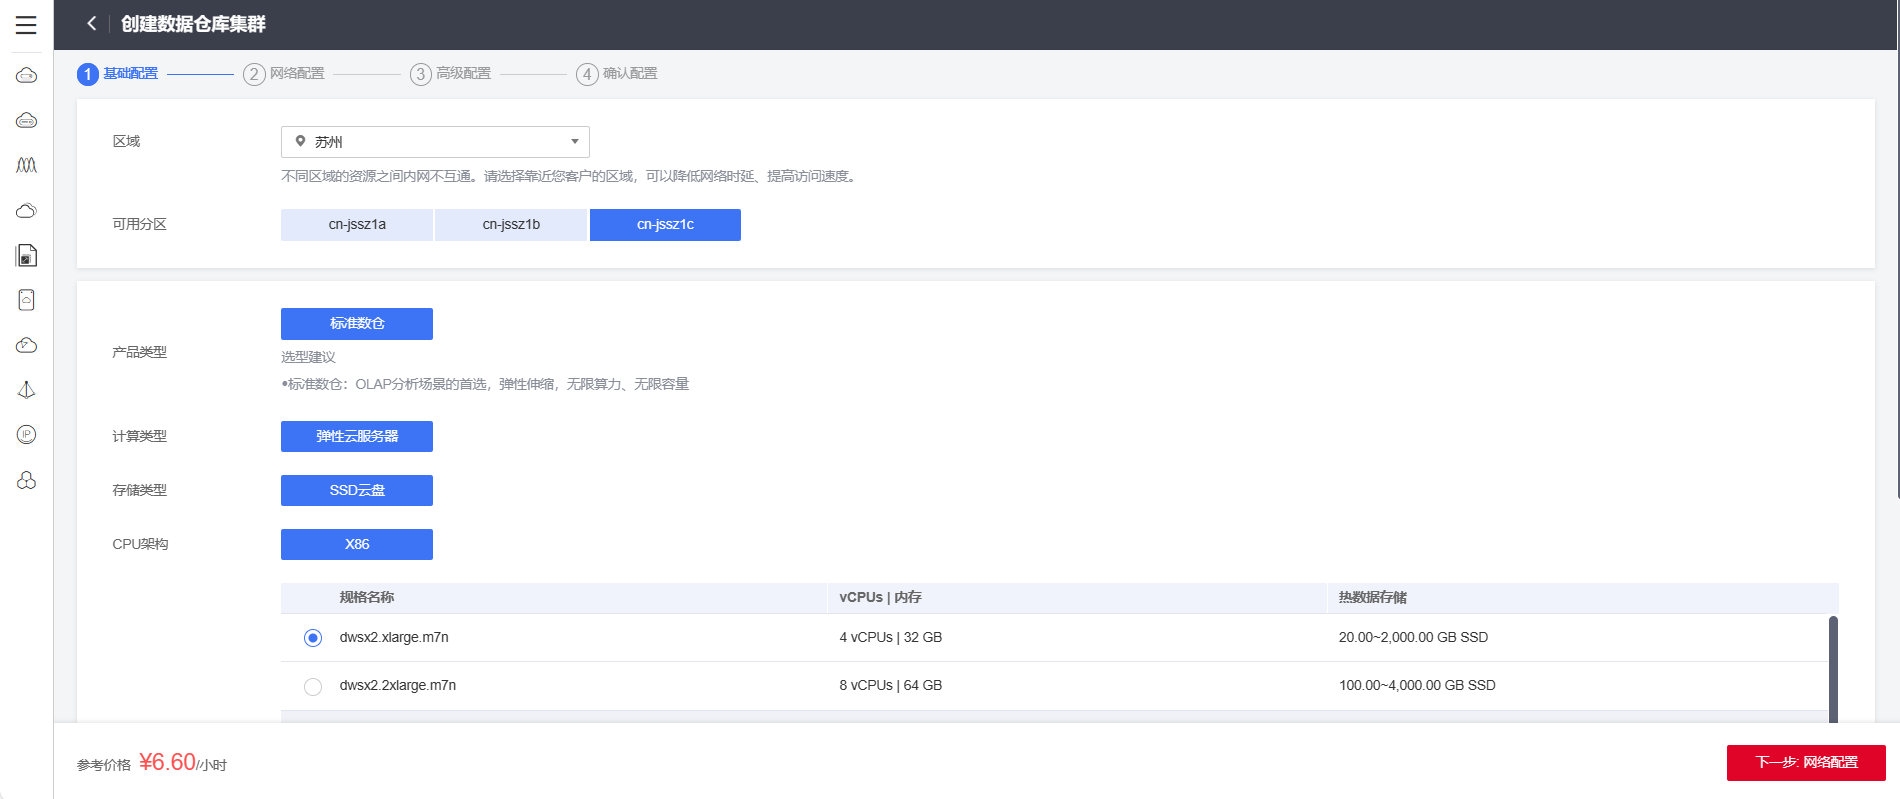
Task: Select the SSD云盘 storage type button
Action: coord(357,490)
